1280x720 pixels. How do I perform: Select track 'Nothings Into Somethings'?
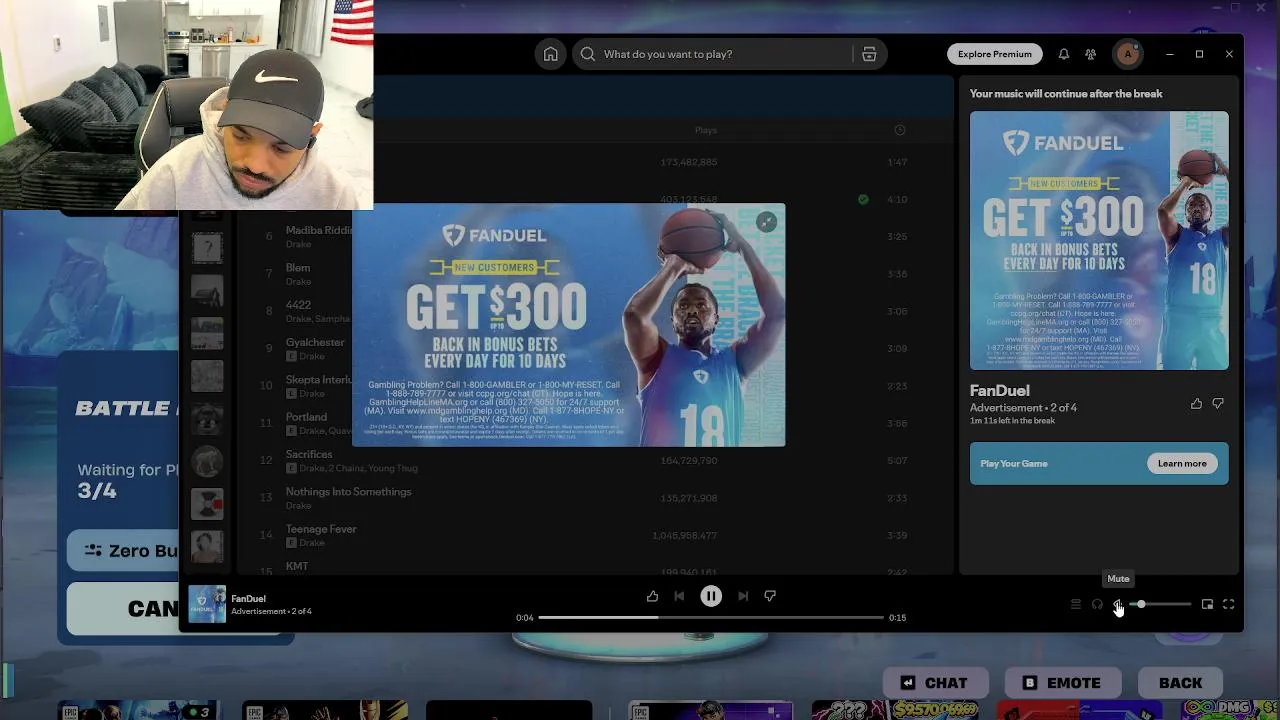(348, 491)
